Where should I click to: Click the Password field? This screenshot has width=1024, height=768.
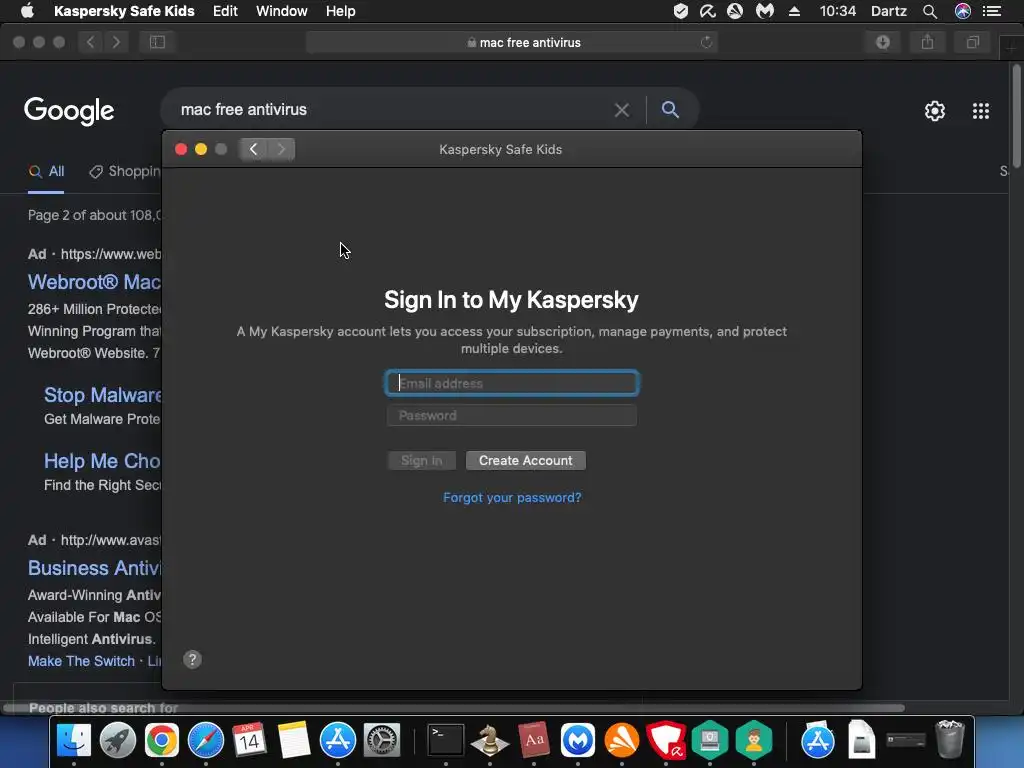coord(512,415)
